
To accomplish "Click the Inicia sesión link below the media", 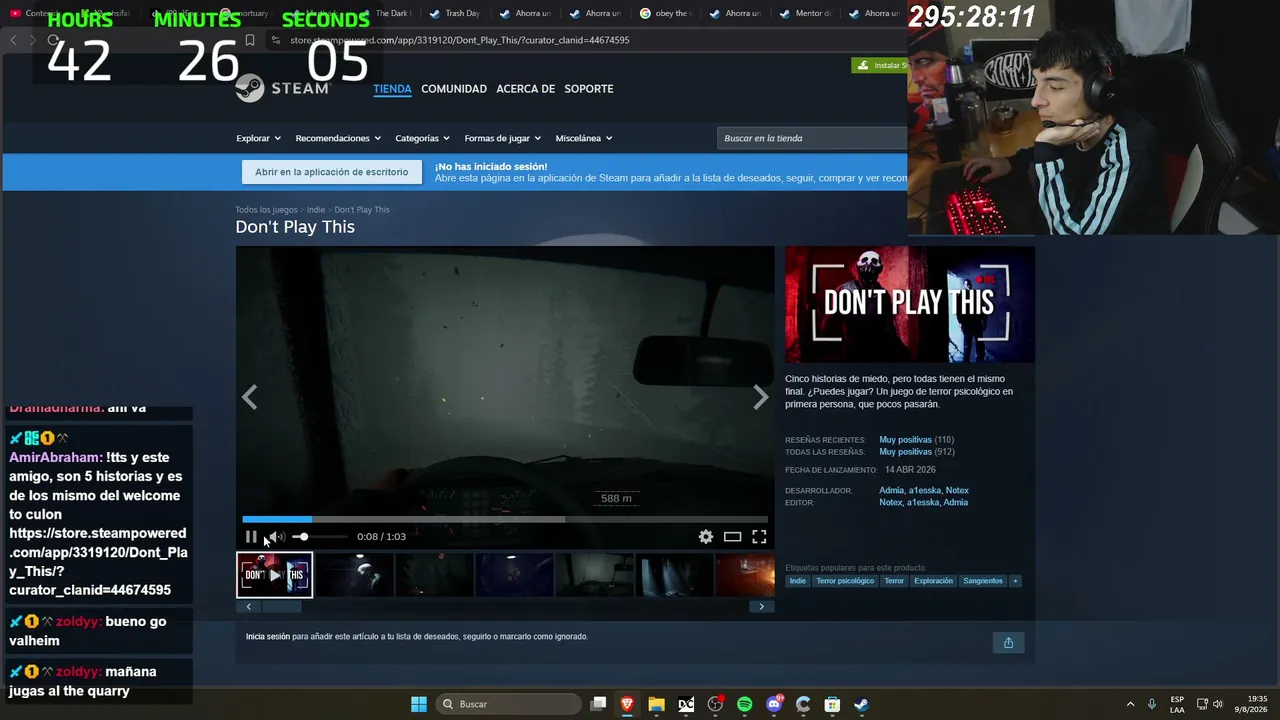I will coord(268,637).
